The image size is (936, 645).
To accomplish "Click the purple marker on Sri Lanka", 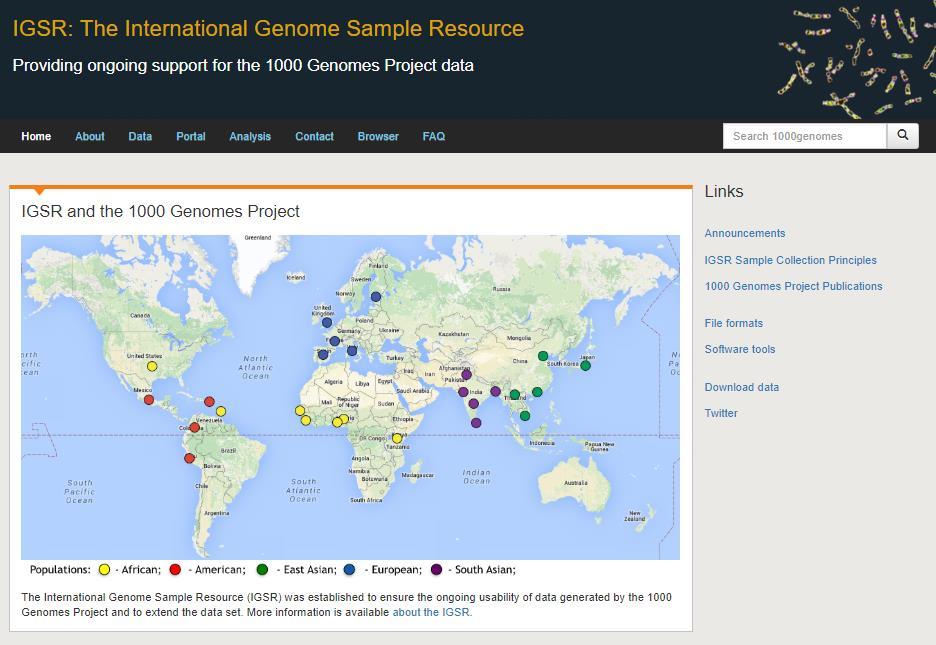I will (476, 423).
